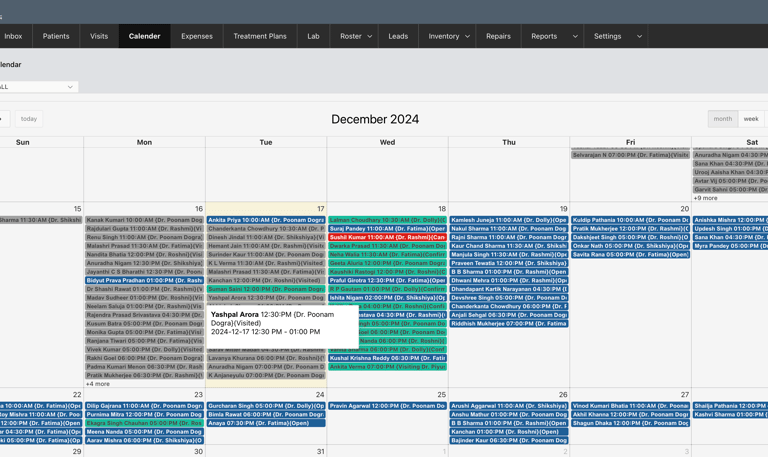Switch to week view
This screenshot has width=768, height=457.
pos(751,119)
